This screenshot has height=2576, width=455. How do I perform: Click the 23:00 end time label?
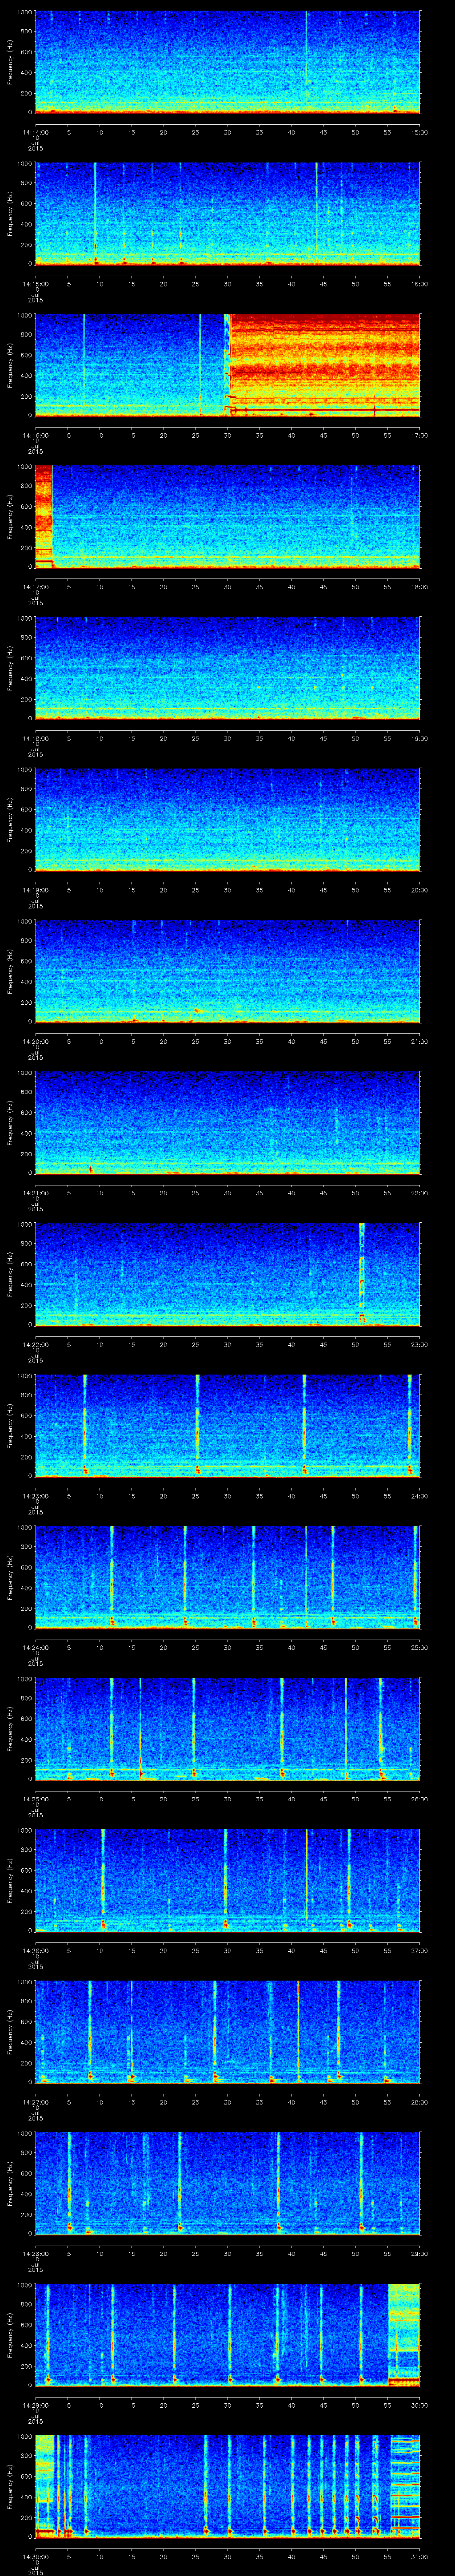[419, 1345]
